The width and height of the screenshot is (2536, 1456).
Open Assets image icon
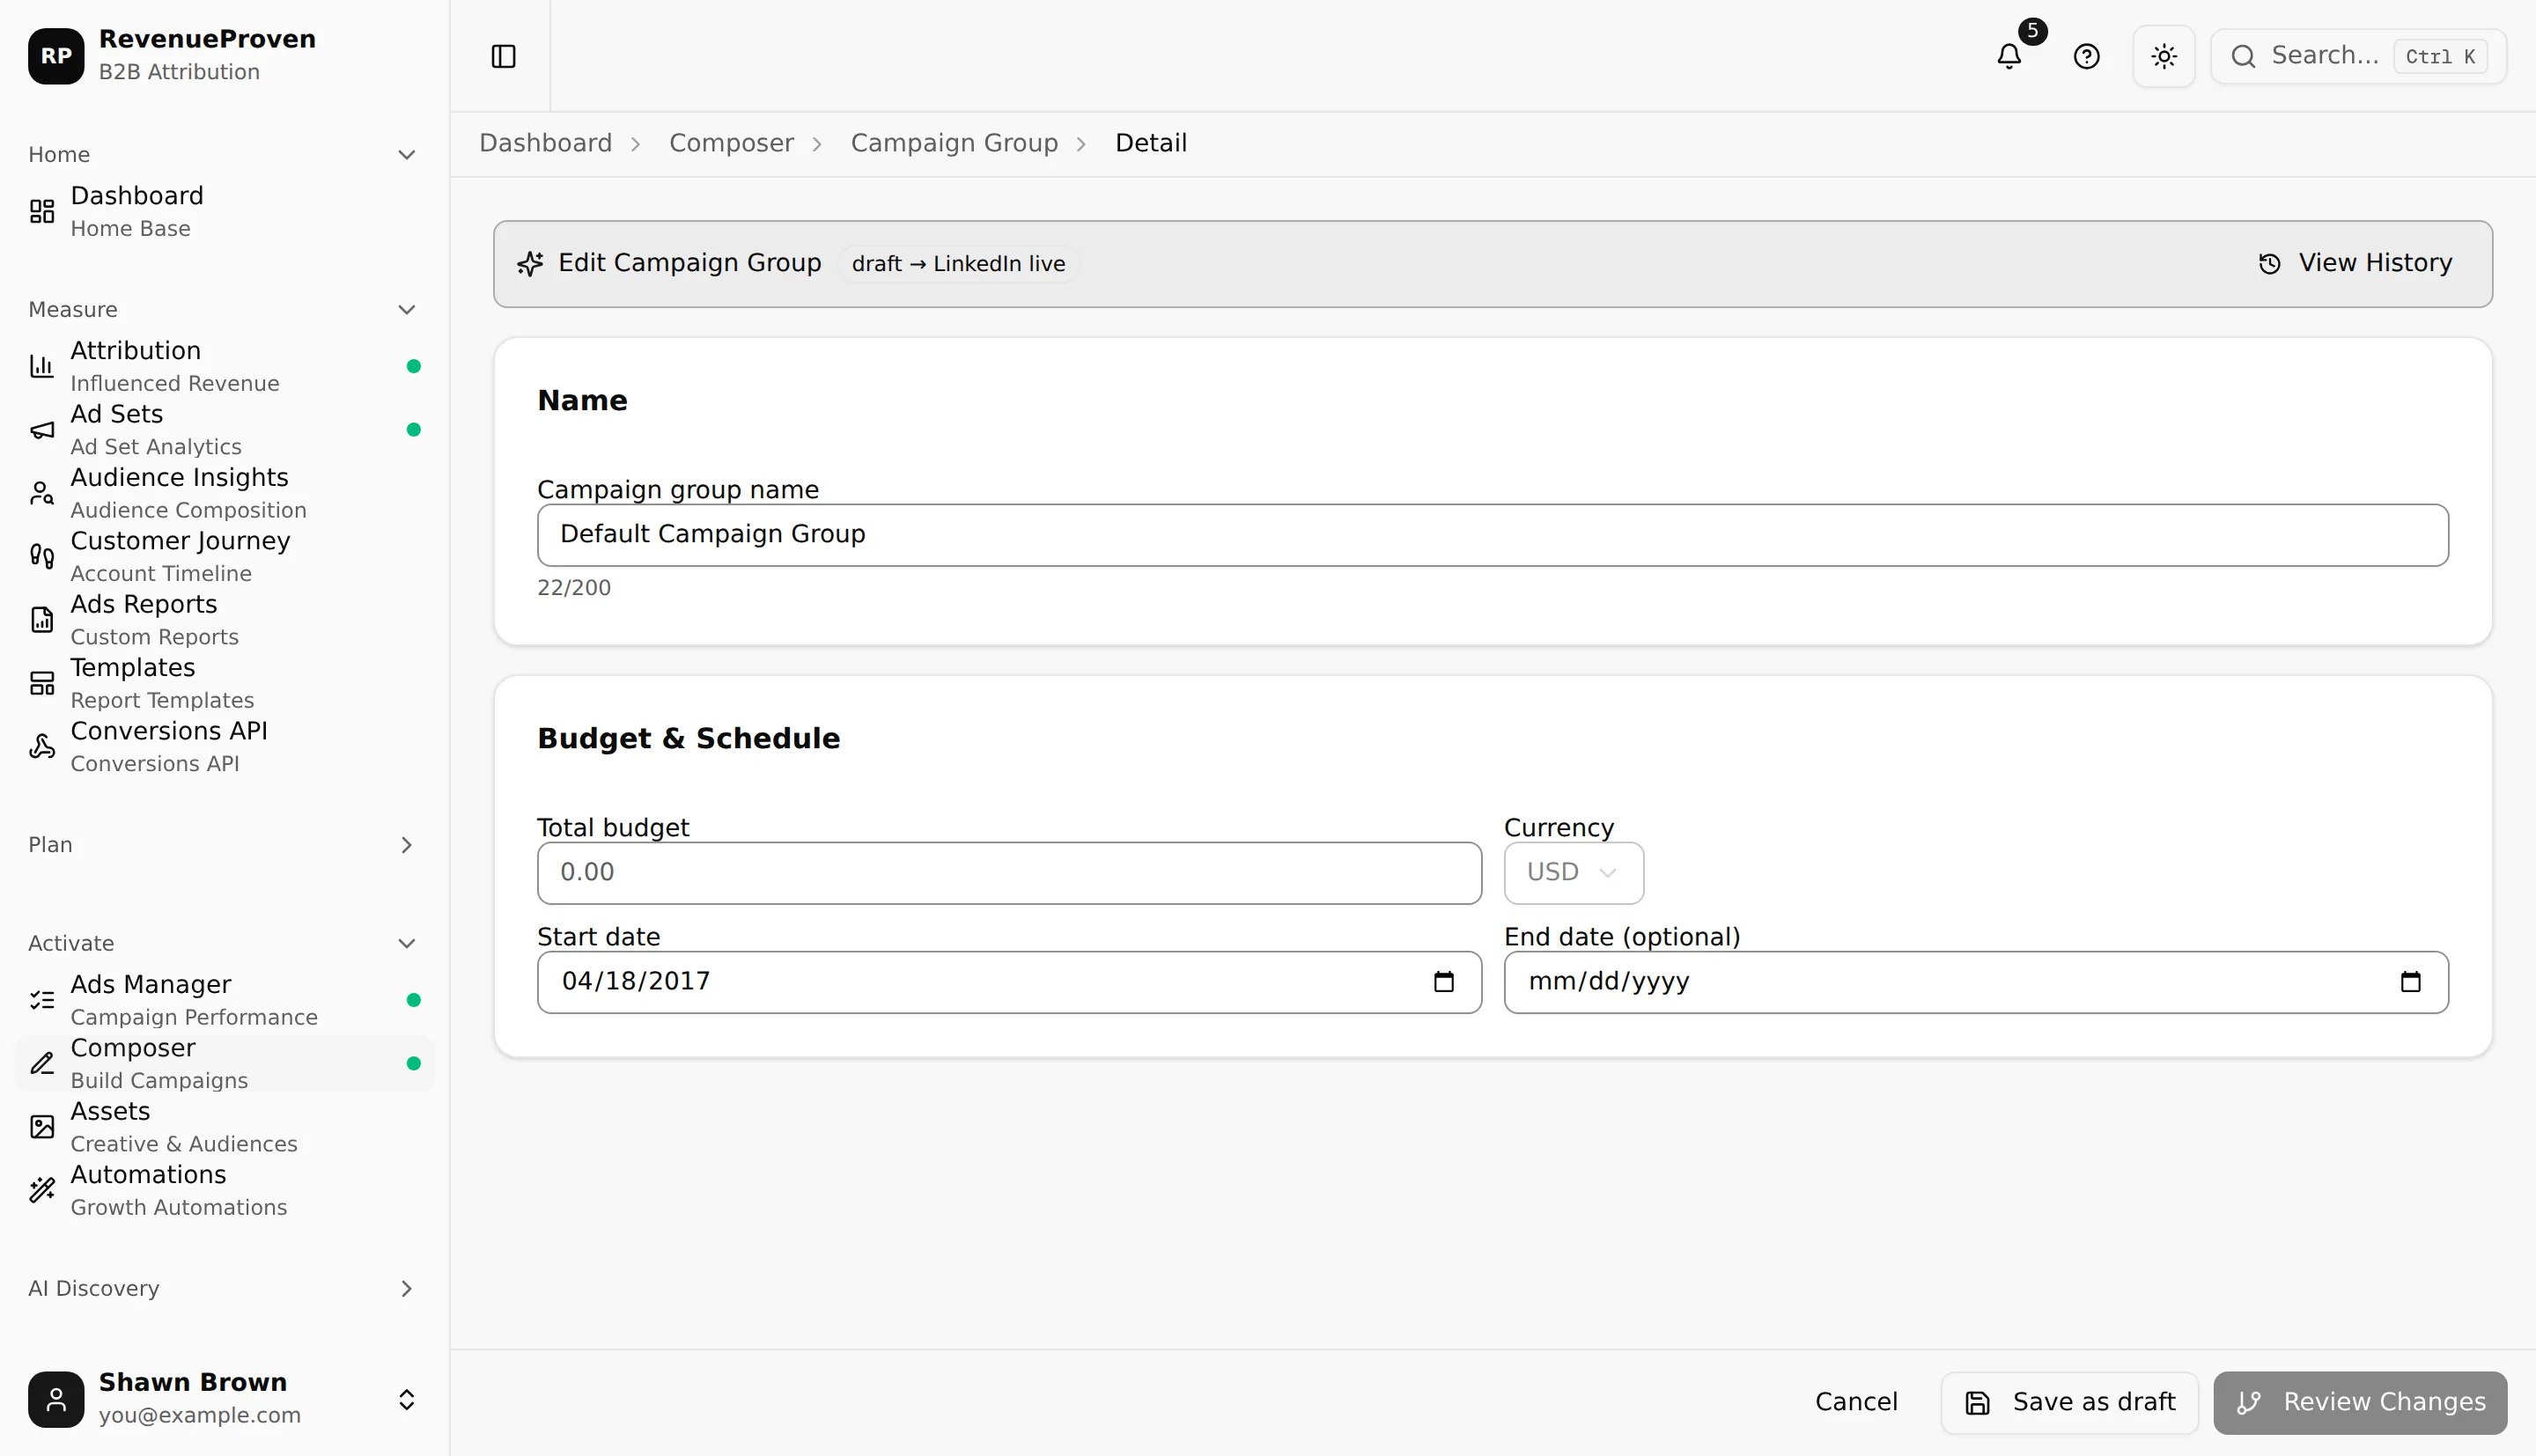(42, 1127)
